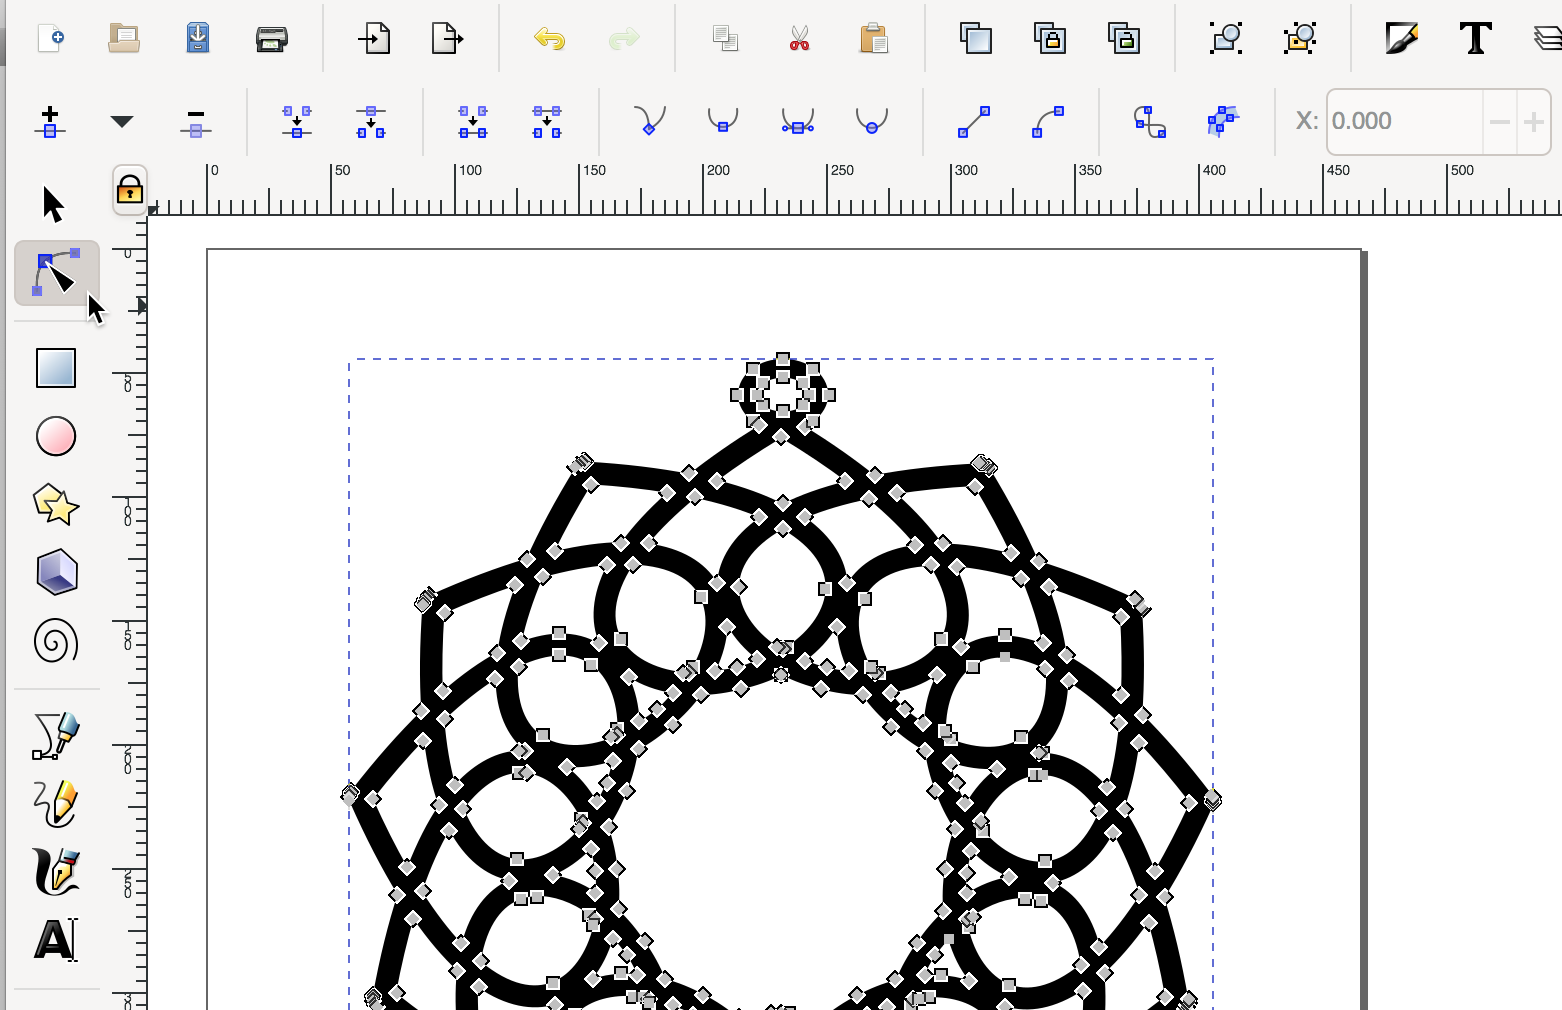1562x1010 pixels.
Task: Activate the Star and polygon tool
Action: coord(56,505)
